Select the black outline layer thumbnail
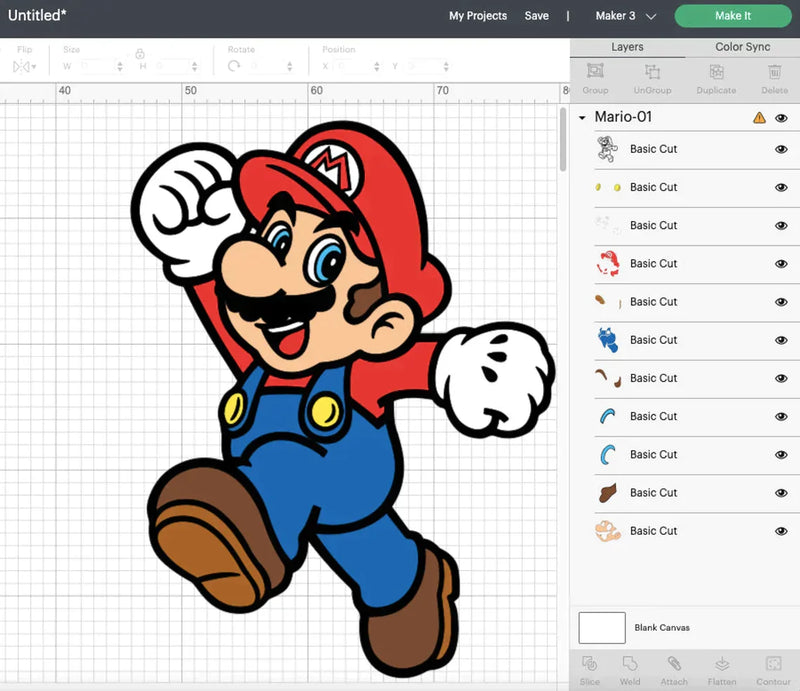The image size is (800, 691). [607, 149]
